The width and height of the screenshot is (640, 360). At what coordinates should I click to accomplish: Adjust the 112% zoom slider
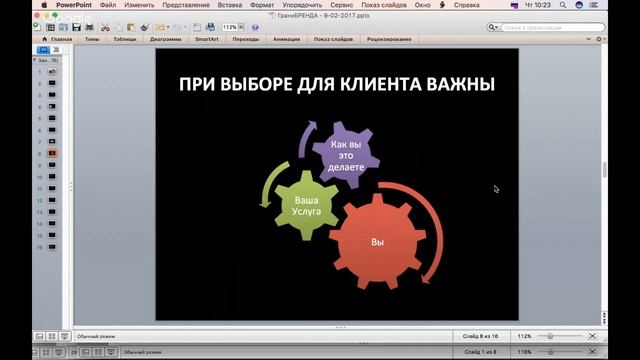tap(550, 336)
